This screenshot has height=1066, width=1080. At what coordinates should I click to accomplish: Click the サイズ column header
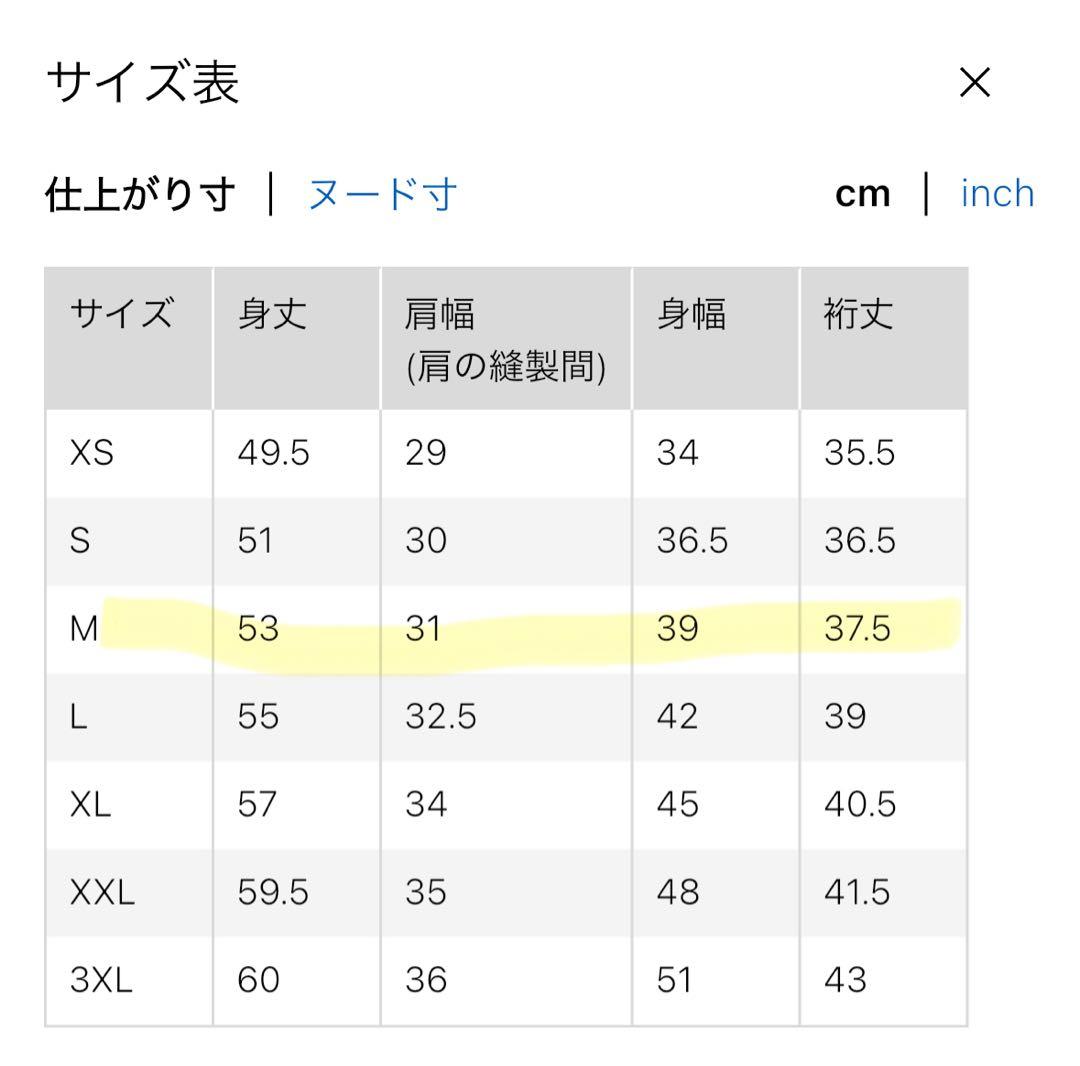122,315
